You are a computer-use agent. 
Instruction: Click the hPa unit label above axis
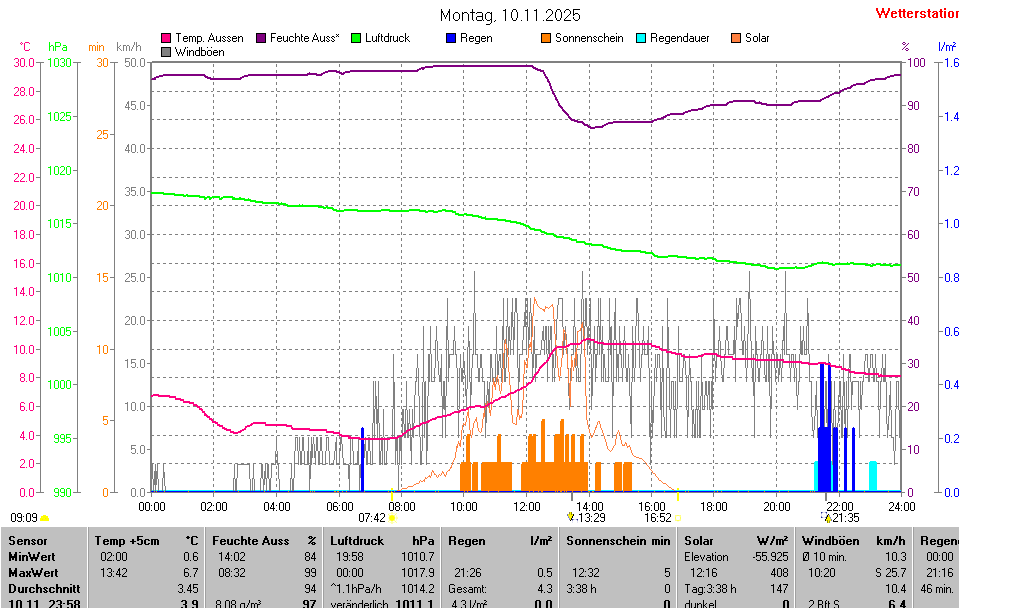(58, 47)
